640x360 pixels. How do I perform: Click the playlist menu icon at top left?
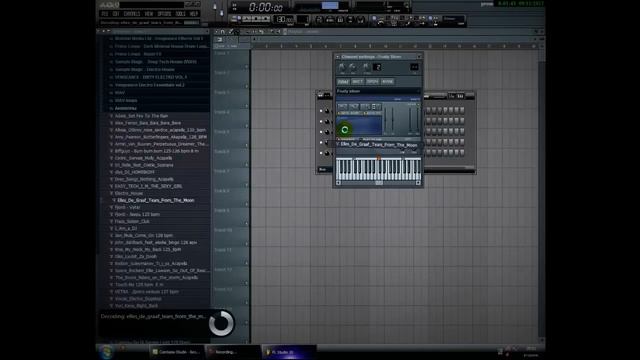point(217,32)
